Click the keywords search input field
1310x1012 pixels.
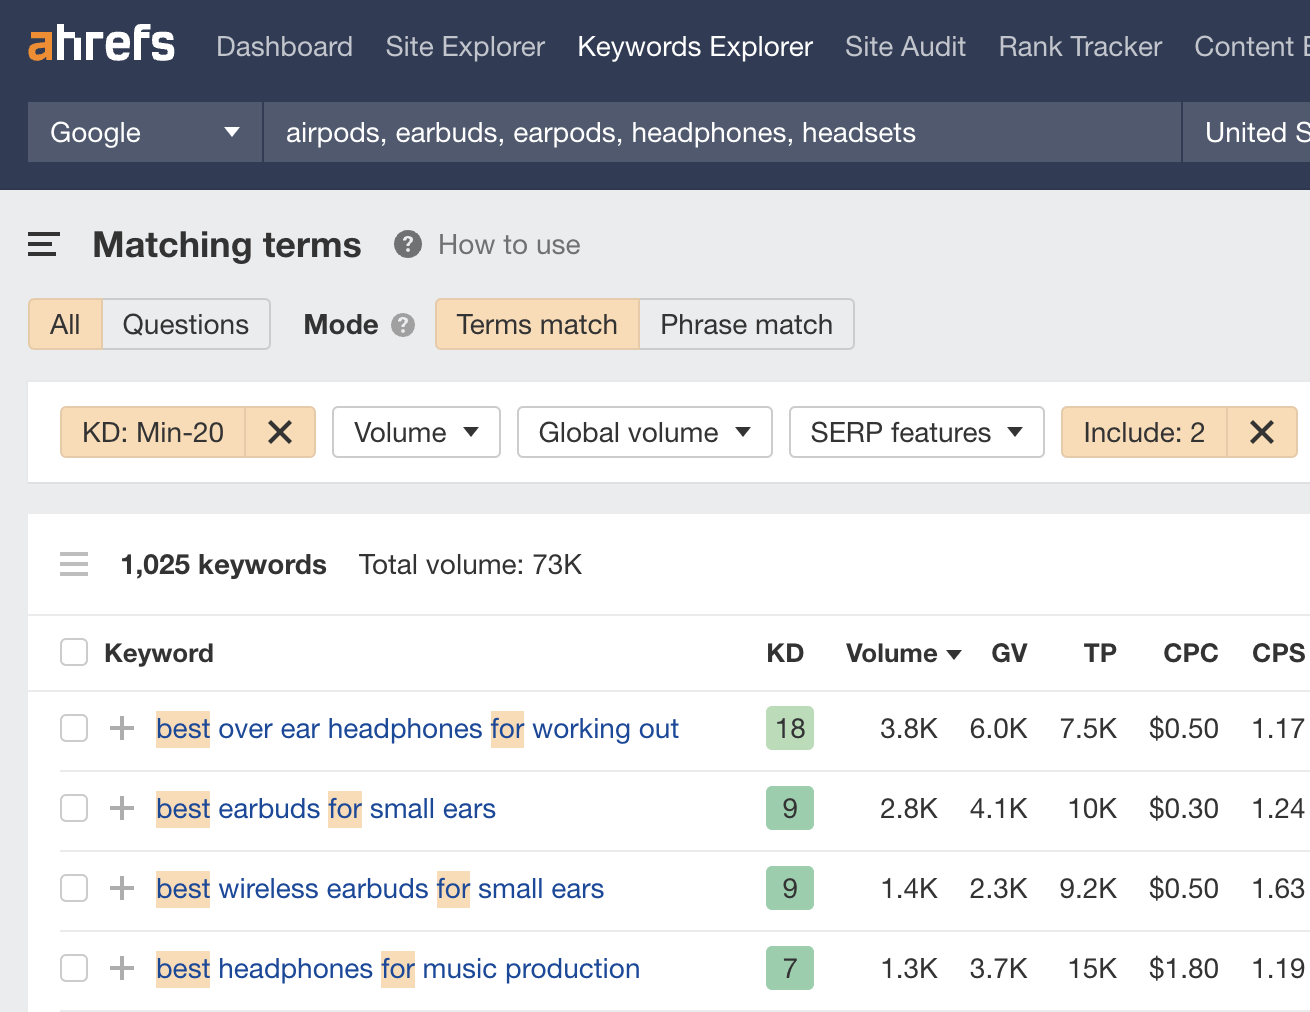(x=720, y=132)
